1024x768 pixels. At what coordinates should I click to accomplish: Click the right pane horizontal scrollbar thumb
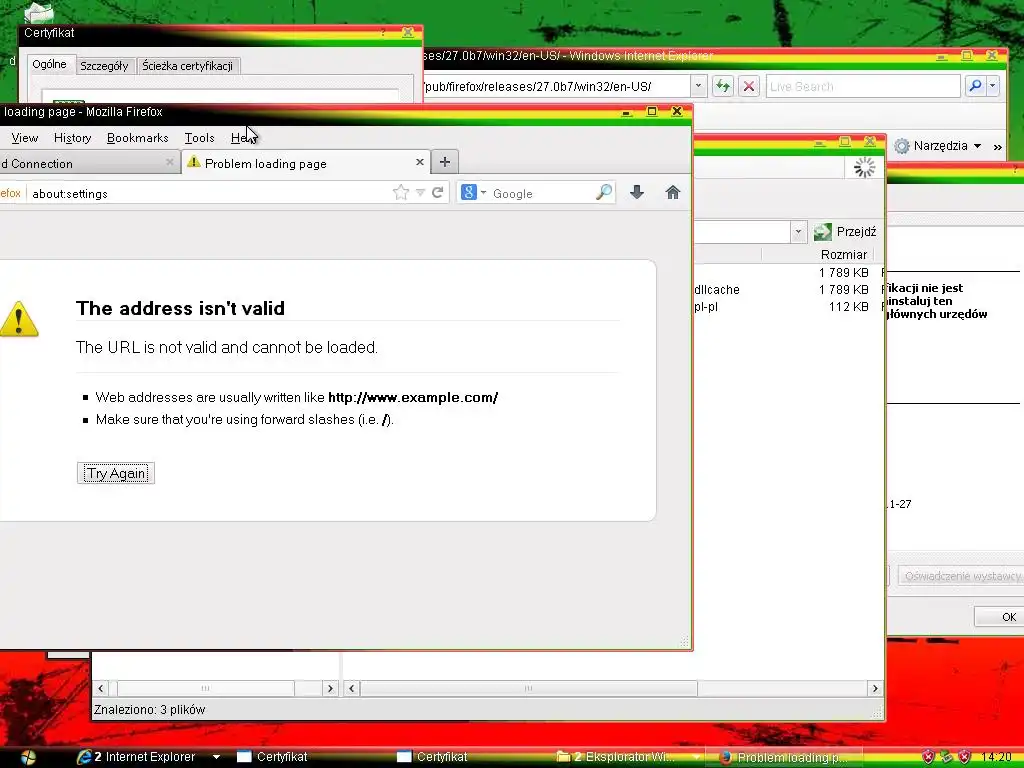click(x=529, y=688)
